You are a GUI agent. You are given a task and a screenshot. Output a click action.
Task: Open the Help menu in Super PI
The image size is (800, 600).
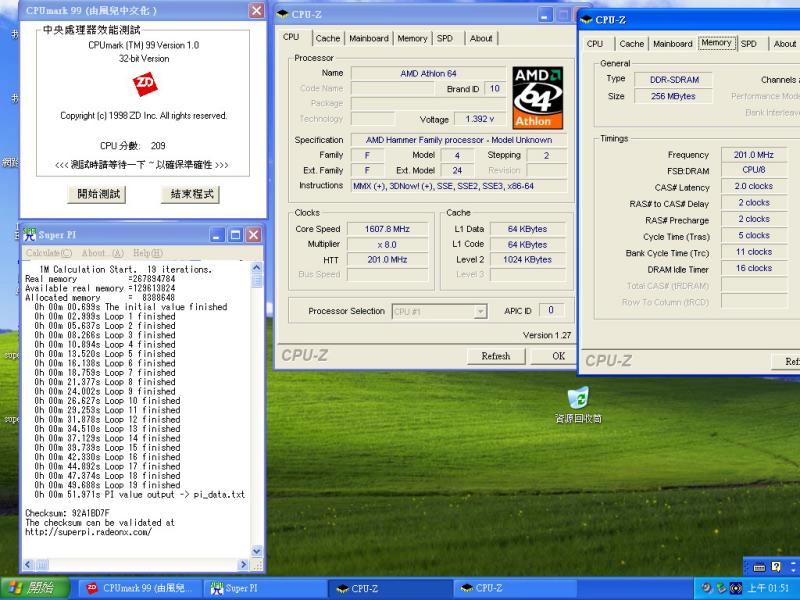tap(147, 253)
